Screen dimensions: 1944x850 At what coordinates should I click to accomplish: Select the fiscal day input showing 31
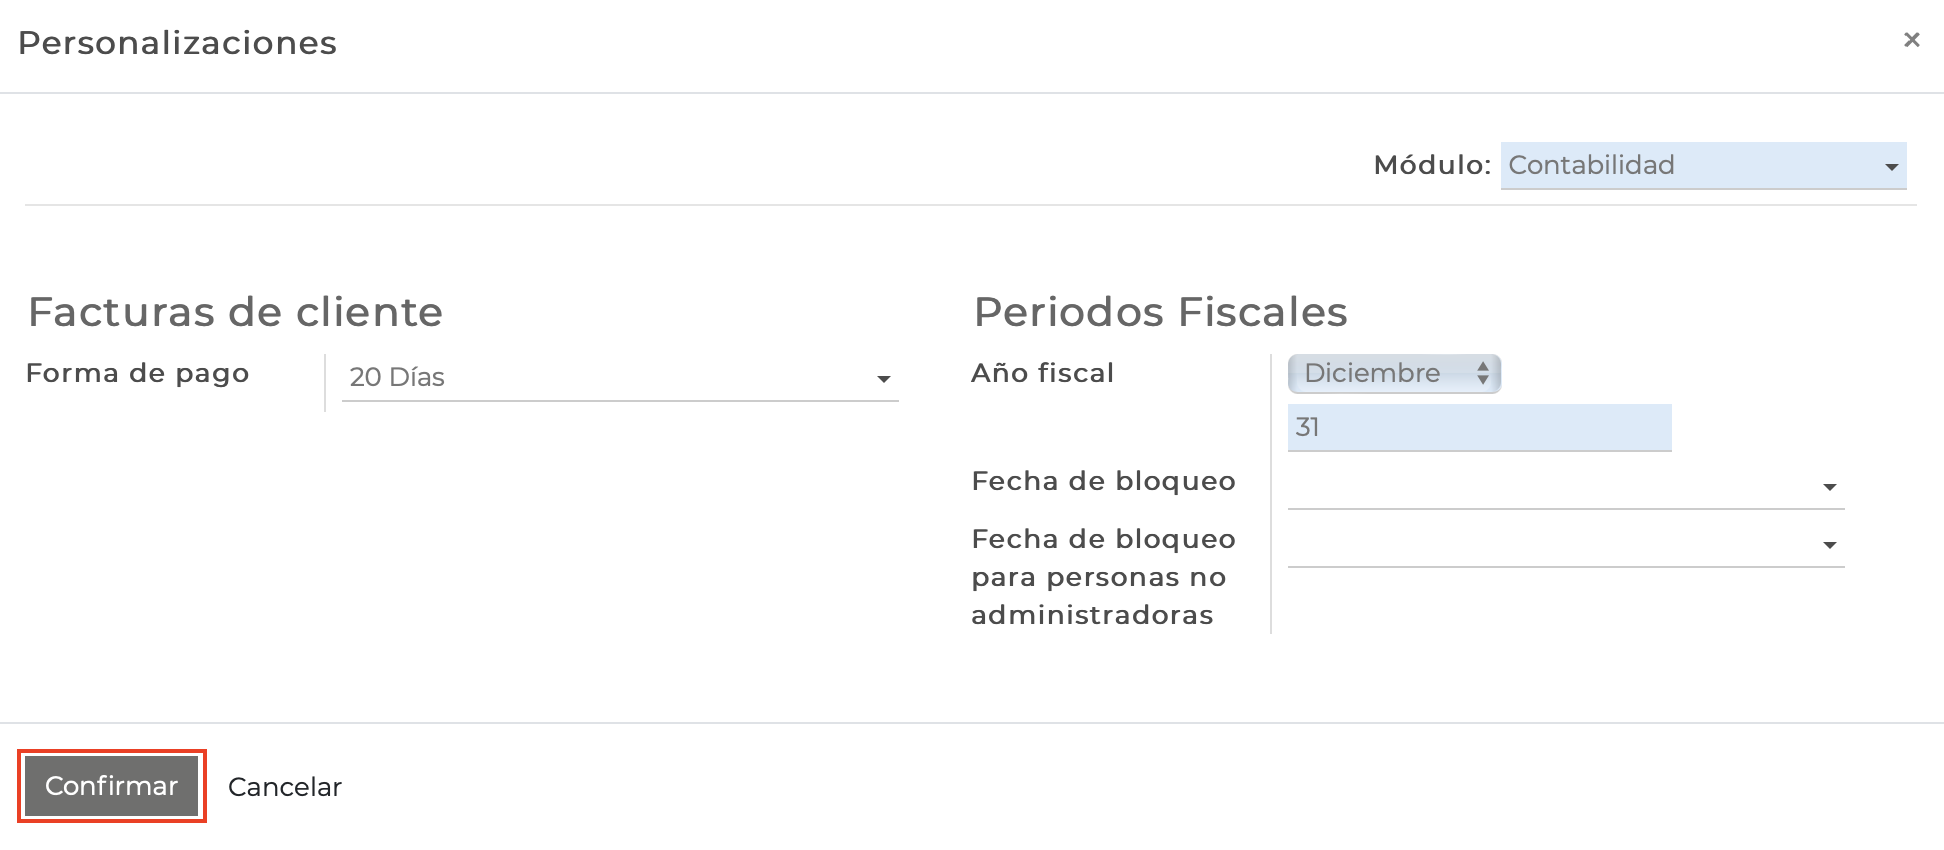click(x=1479, y=428)
